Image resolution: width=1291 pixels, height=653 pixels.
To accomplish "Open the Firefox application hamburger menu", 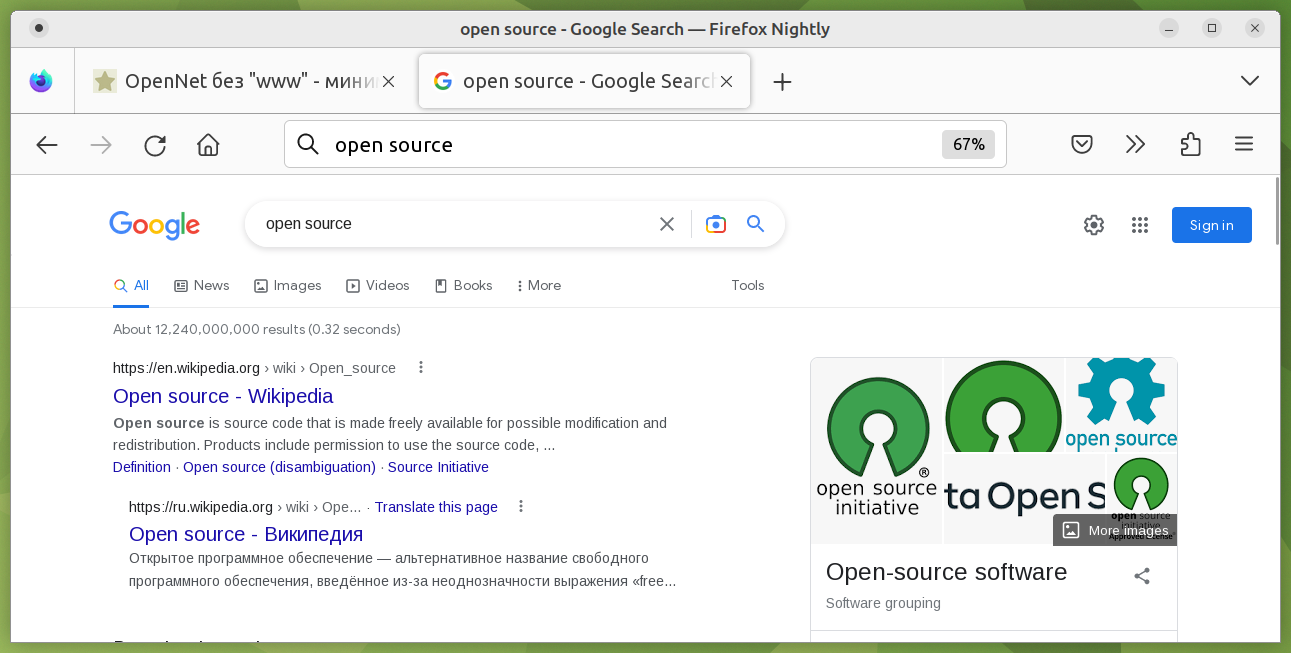I will 1244,145.
